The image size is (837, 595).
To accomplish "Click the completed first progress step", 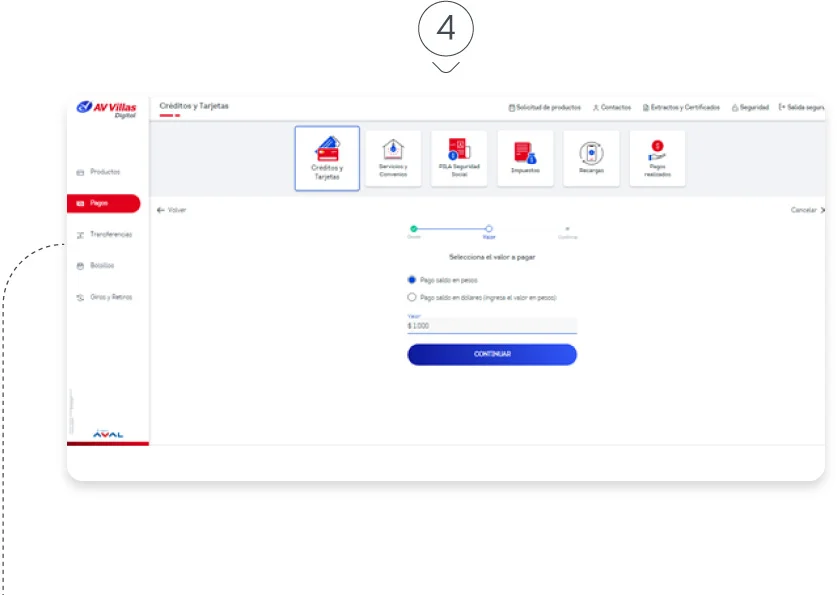I will coord(414,229).
